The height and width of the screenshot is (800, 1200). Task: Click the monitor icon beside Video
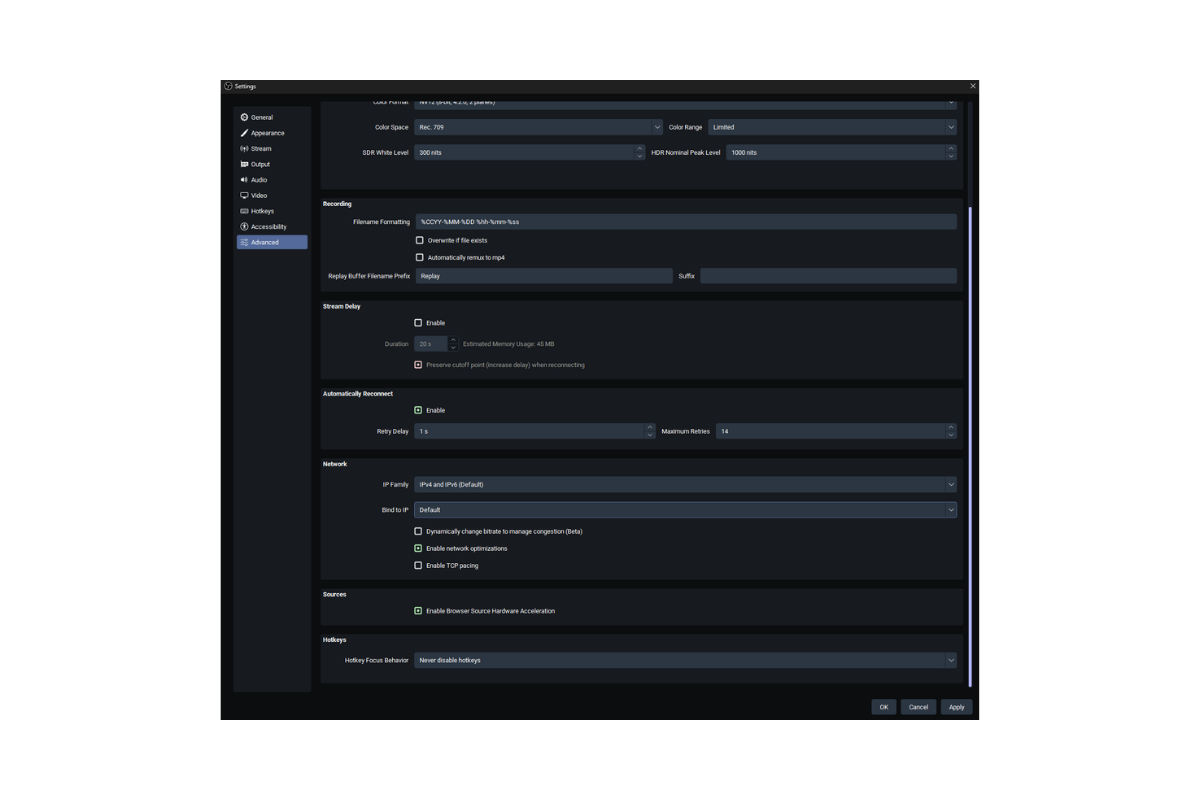(x=244, y=195)
